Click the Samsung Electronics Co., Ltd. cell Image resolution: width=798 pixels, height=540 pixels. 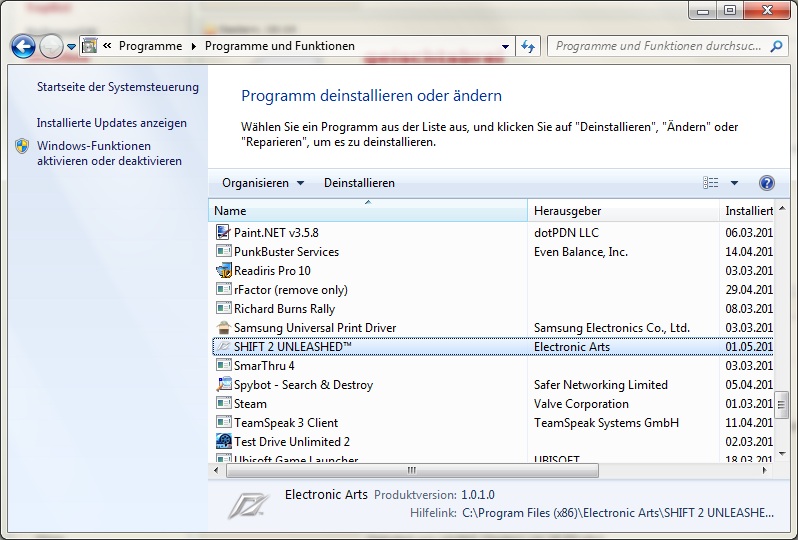612,327
